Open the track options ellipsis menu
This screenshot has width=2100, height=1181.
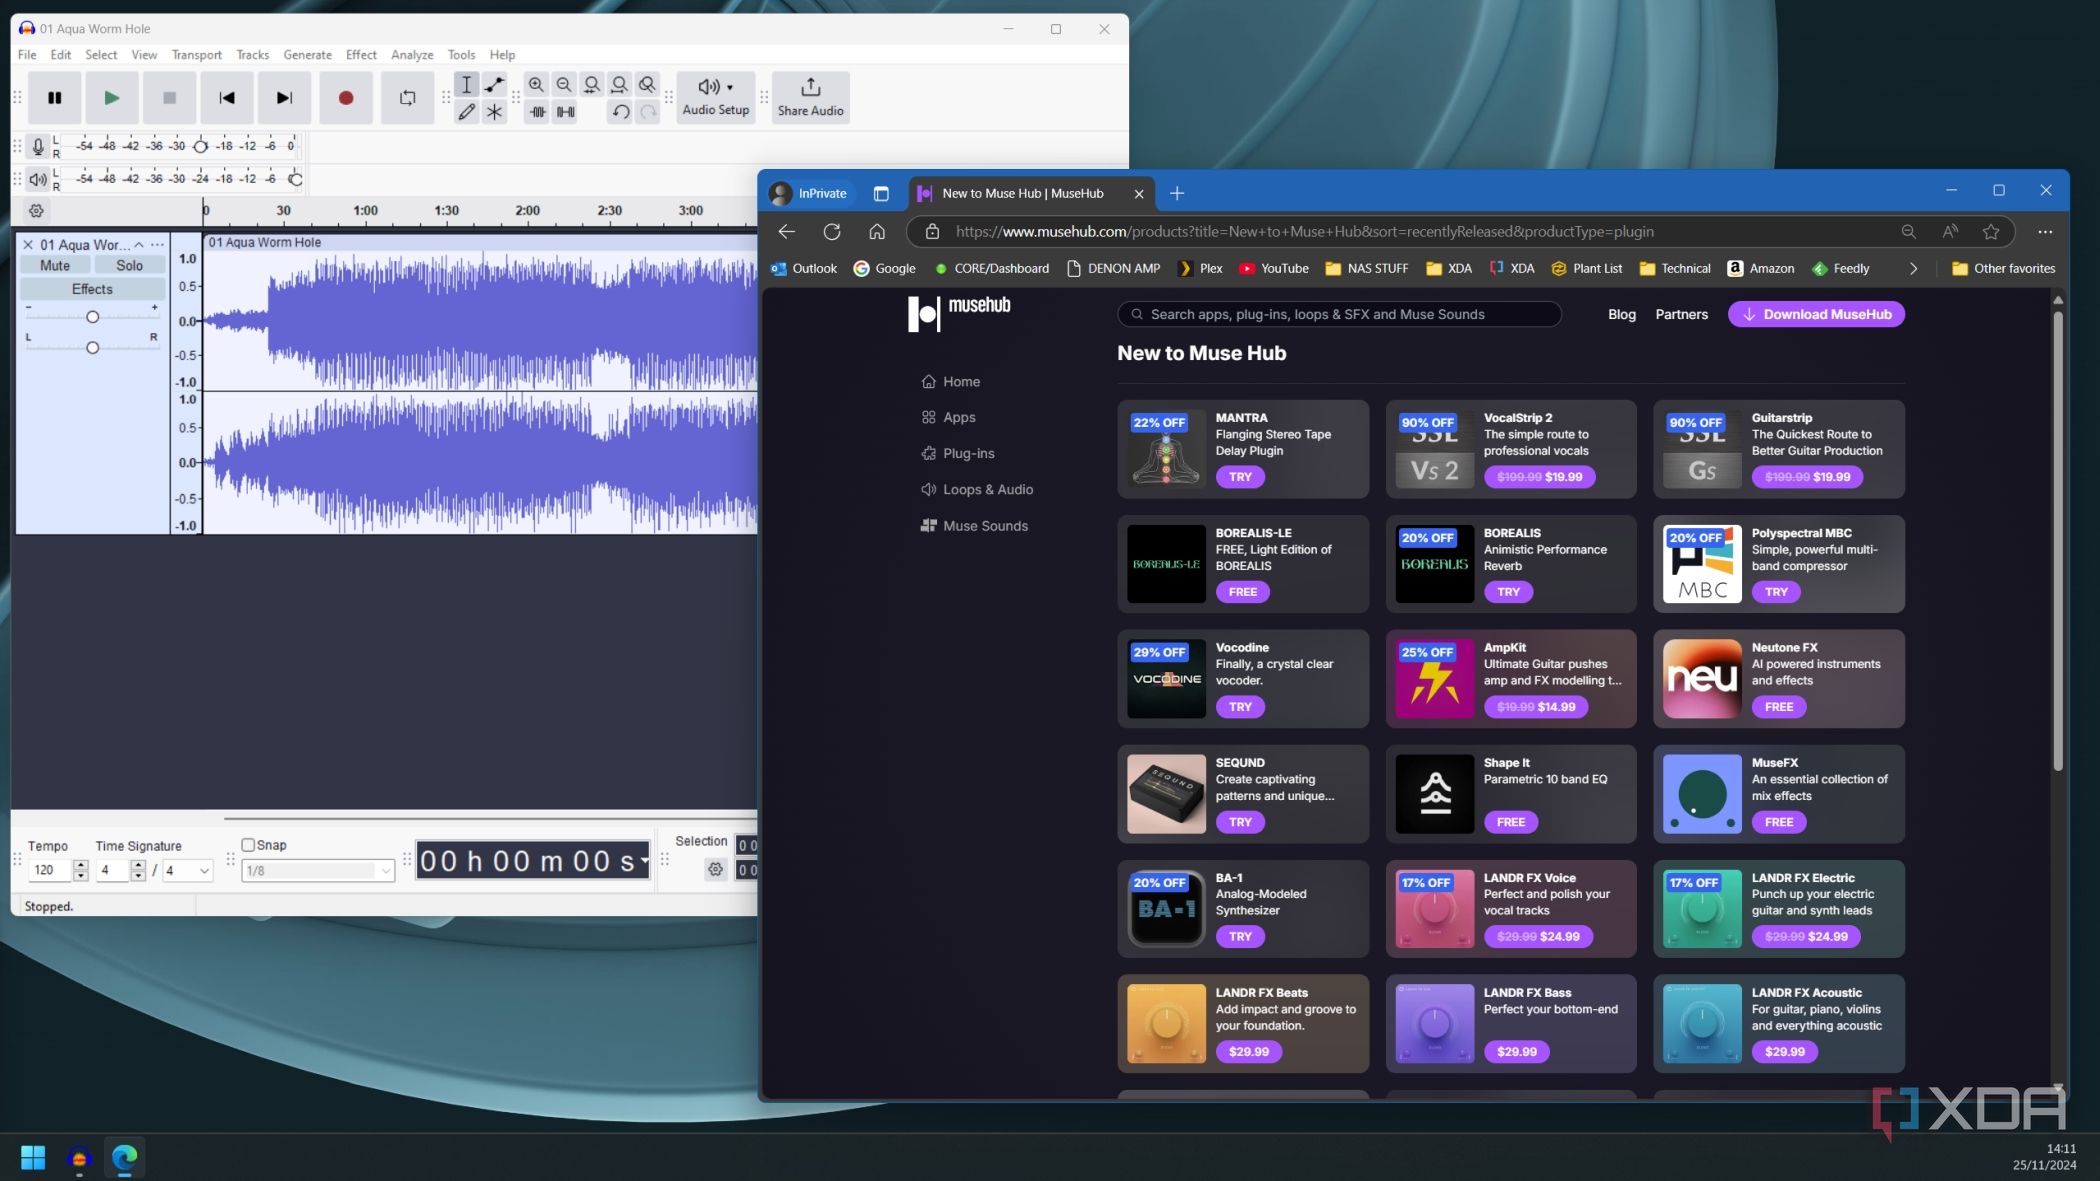(157, 245)
